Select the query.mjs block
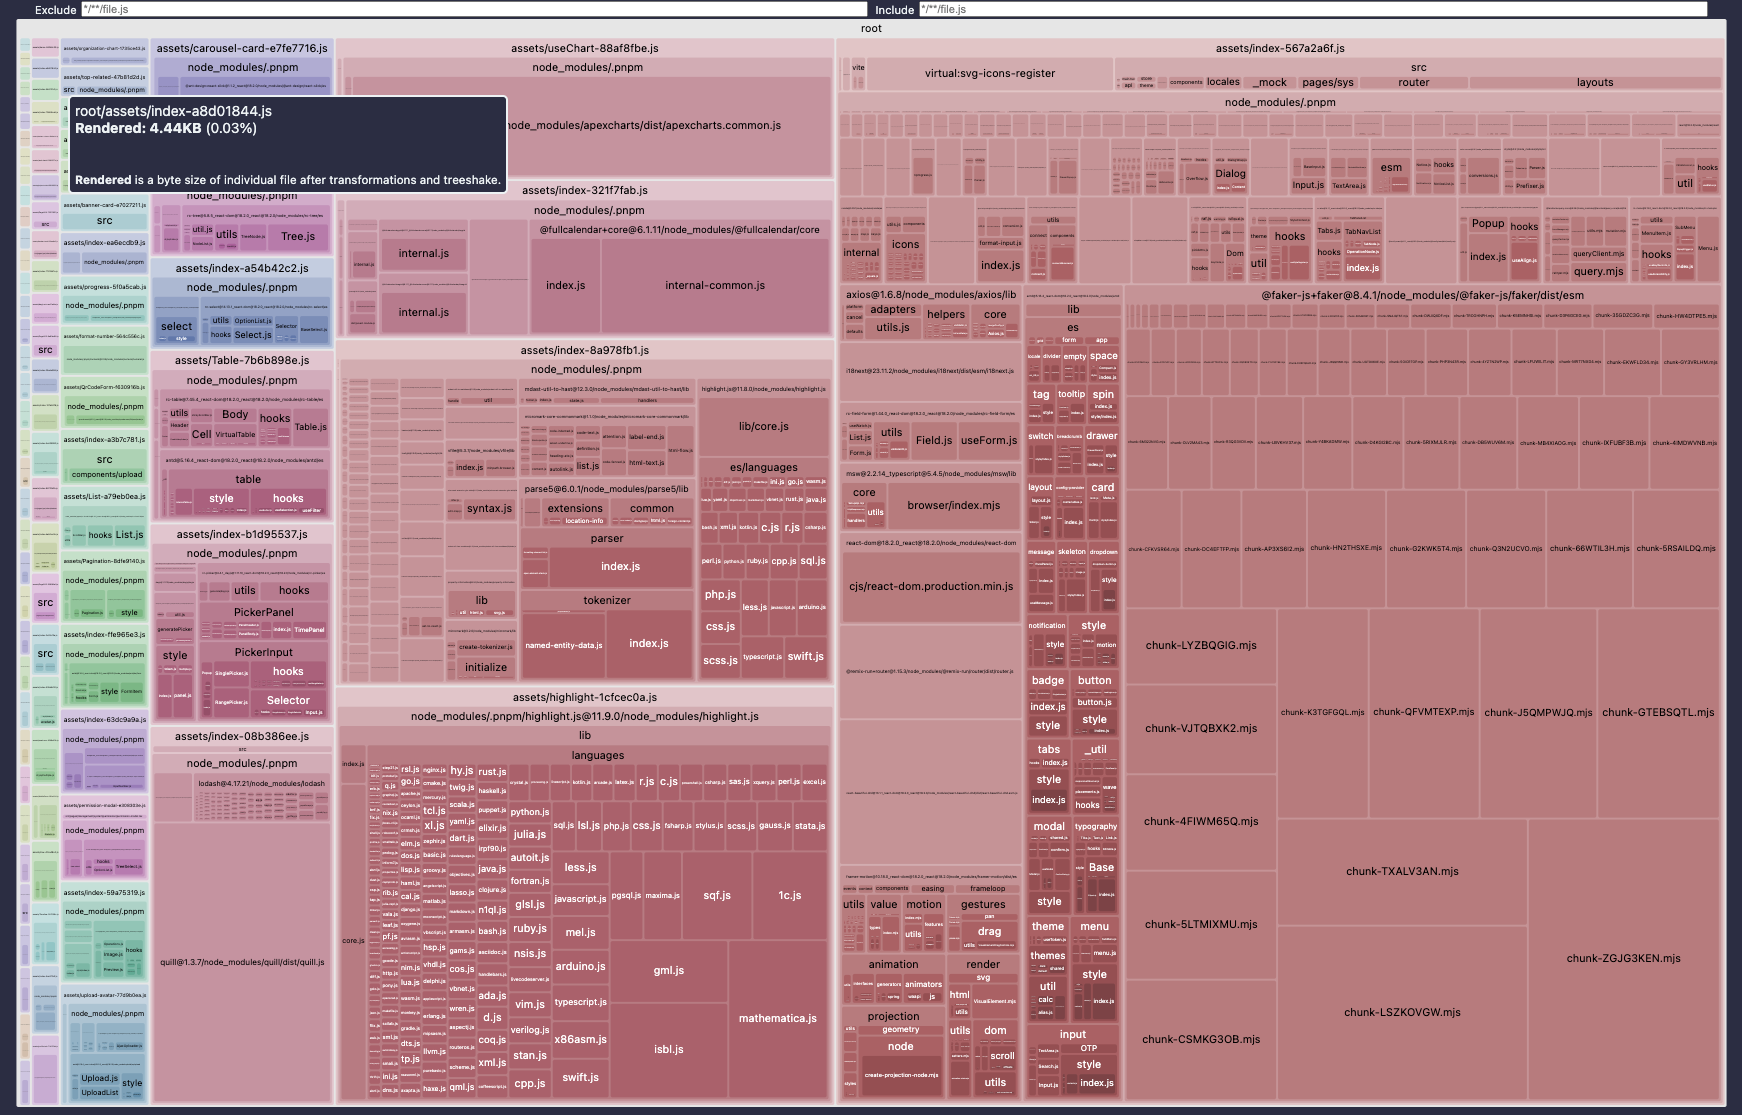The height and width of the screenshot is (1115, 1742). pos(1598,271)
